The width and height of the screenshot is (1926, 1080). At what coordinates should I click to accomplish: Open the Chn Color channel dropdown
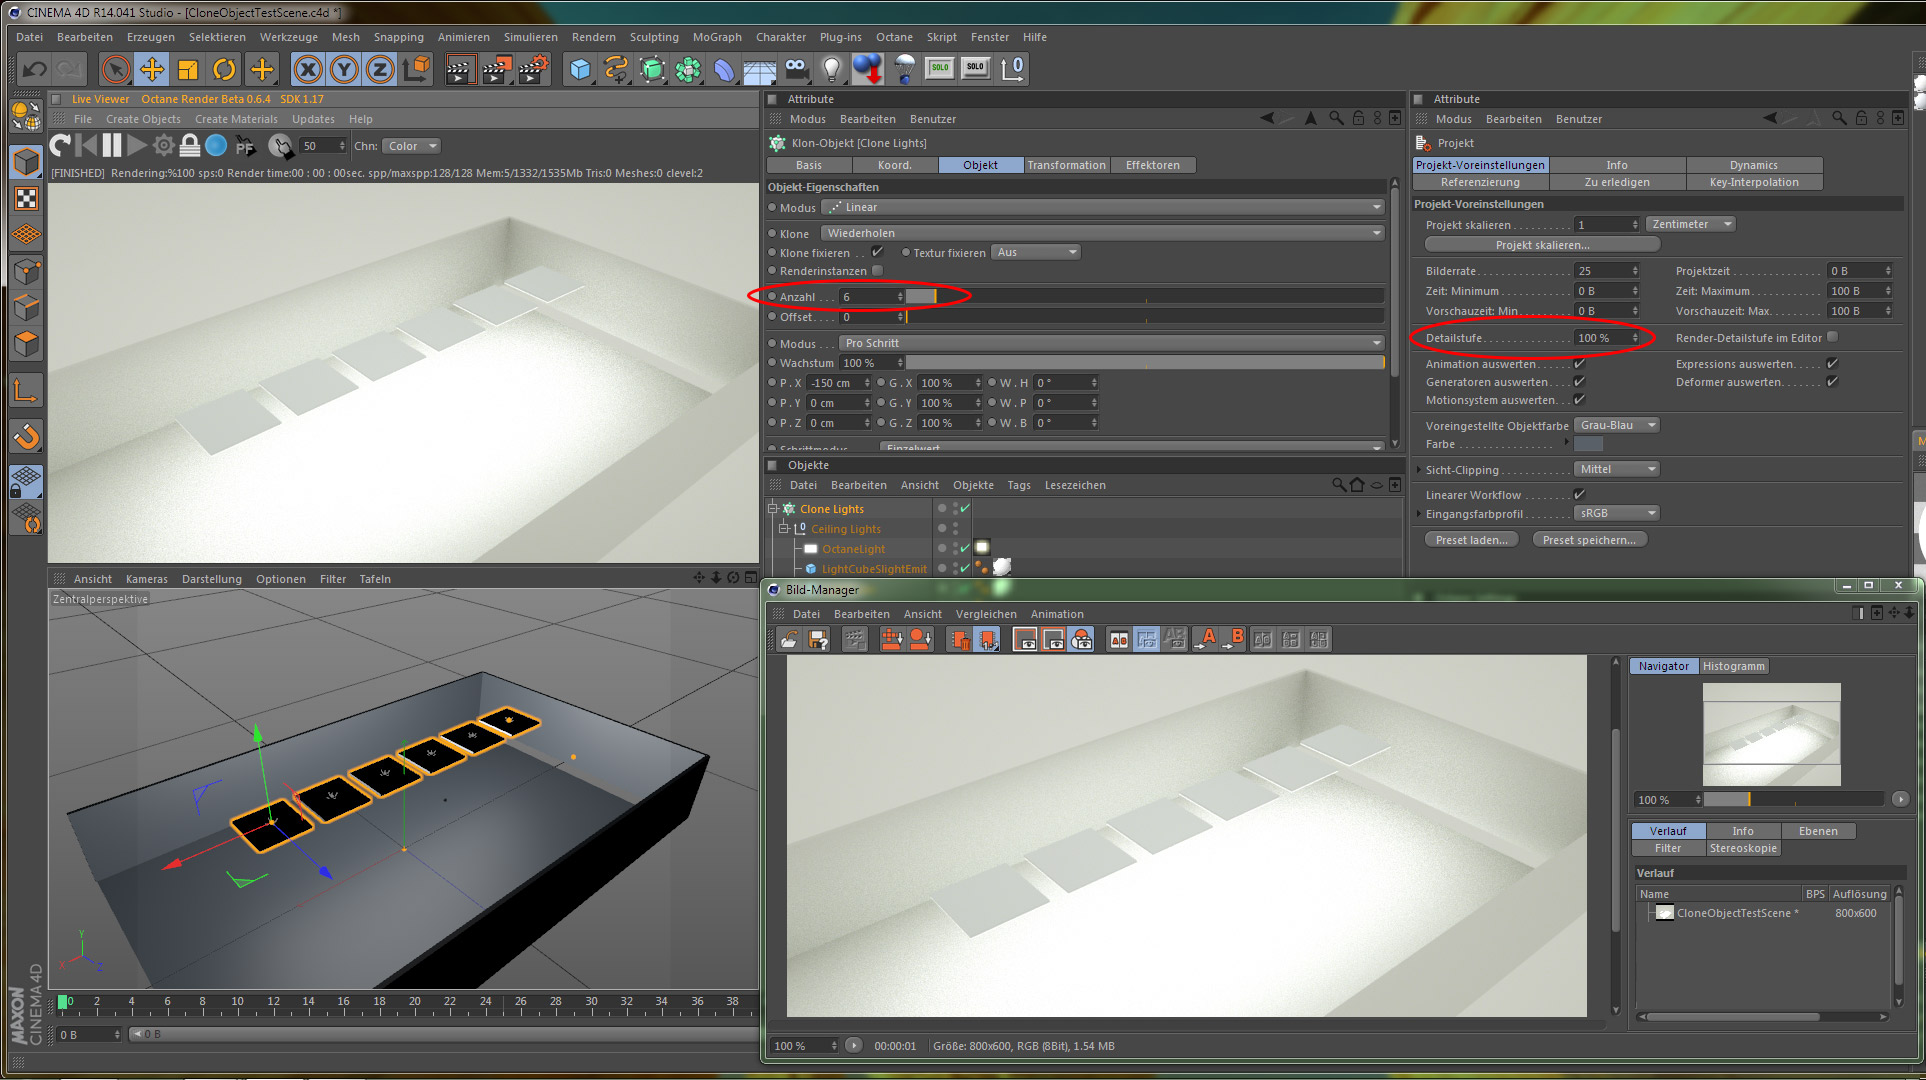click(x=412, y=146)
